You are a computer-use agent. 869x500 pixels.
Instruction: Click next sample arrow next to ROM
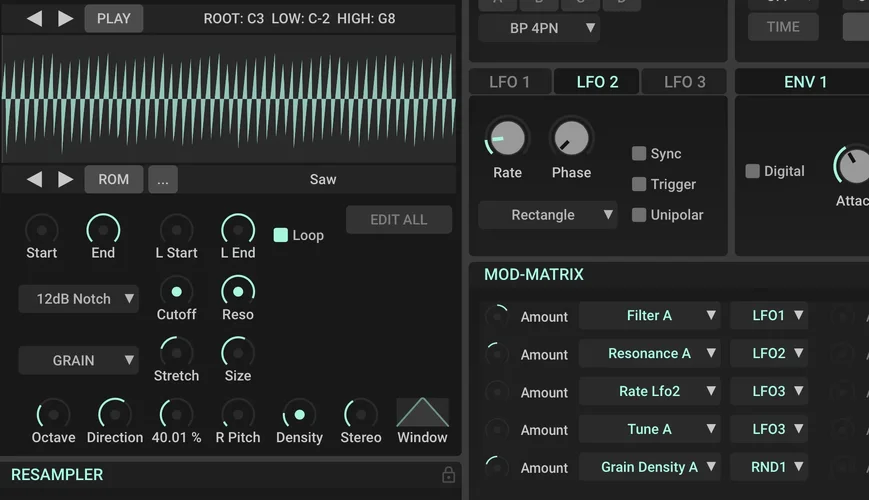coord(66,180)
